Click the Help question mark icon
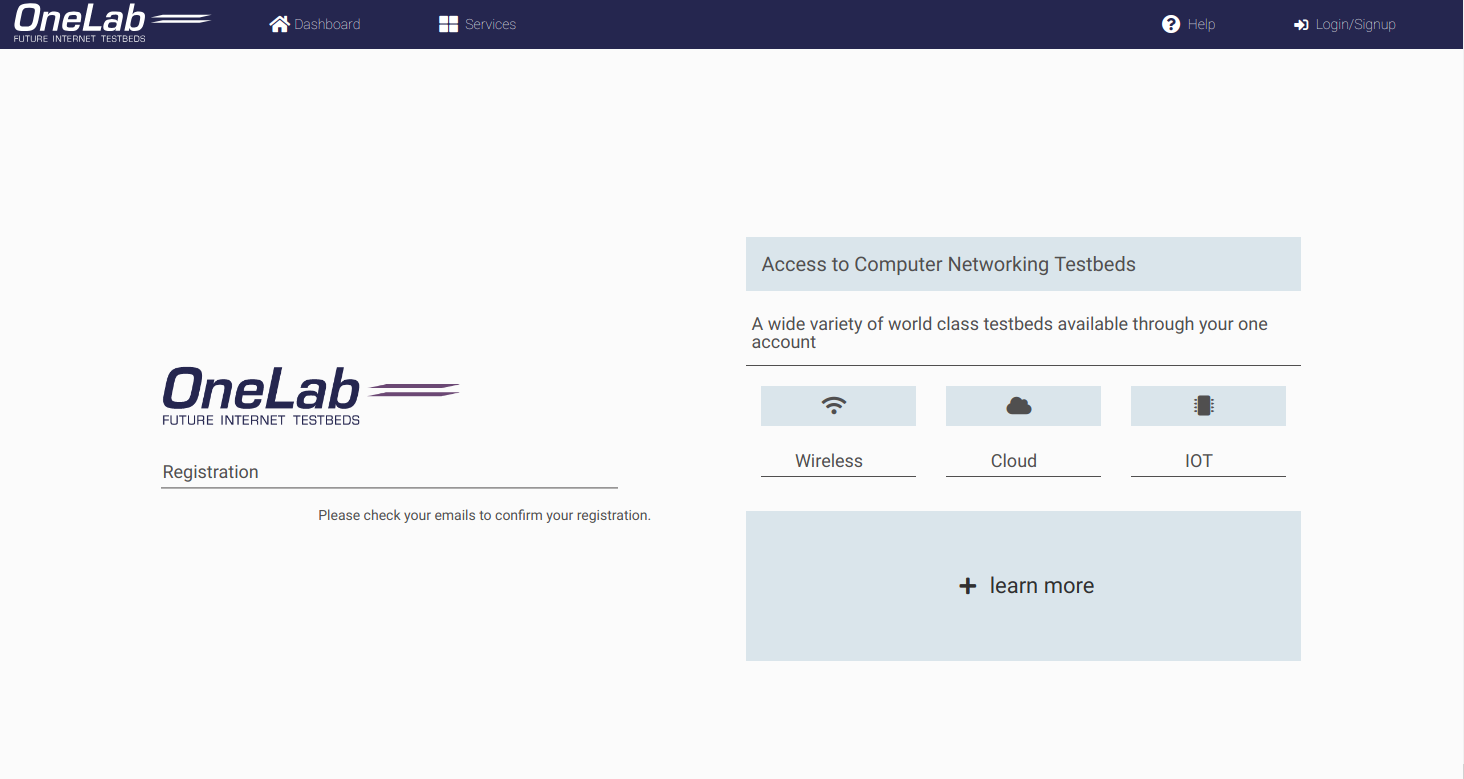Screen dimensions: 1464x779 click(1171, 24)
